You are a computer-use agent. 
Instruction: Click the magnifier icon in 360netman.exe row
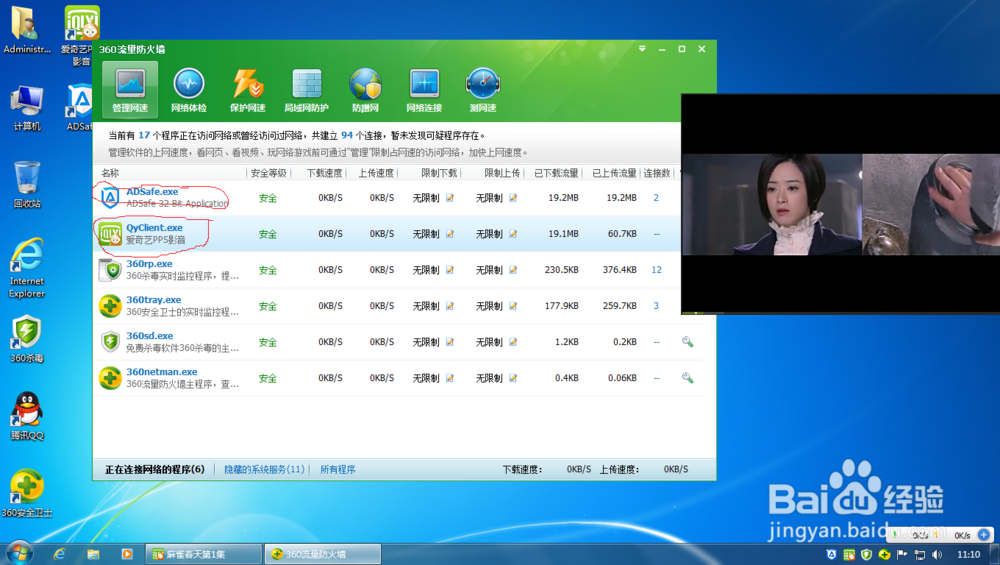[688, 378]
